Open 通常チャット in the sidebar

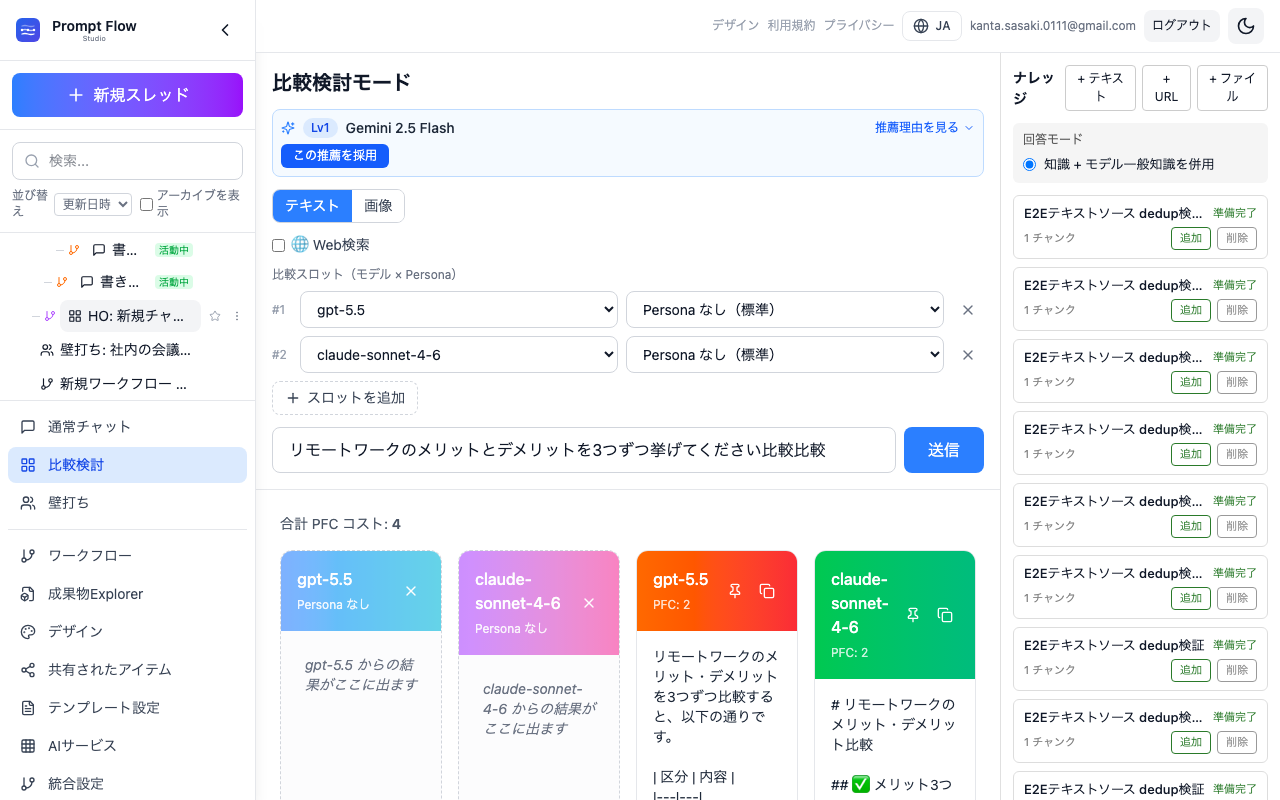[x=127, y=427]
